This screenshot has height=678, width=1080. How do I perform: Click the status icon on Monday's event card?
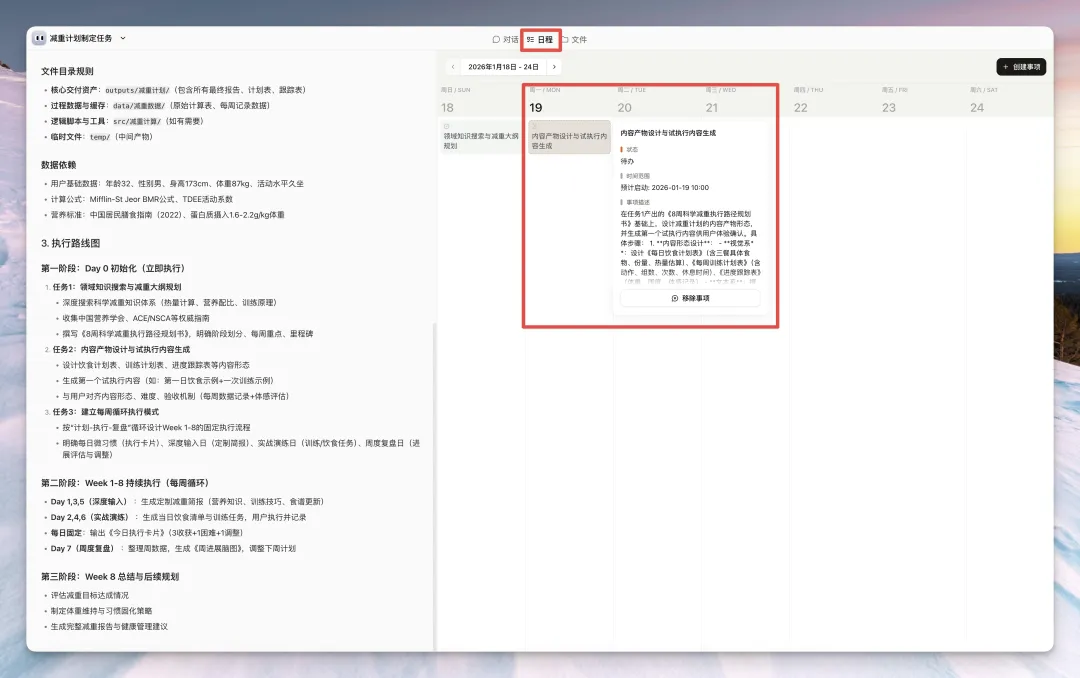click(534, 125)
